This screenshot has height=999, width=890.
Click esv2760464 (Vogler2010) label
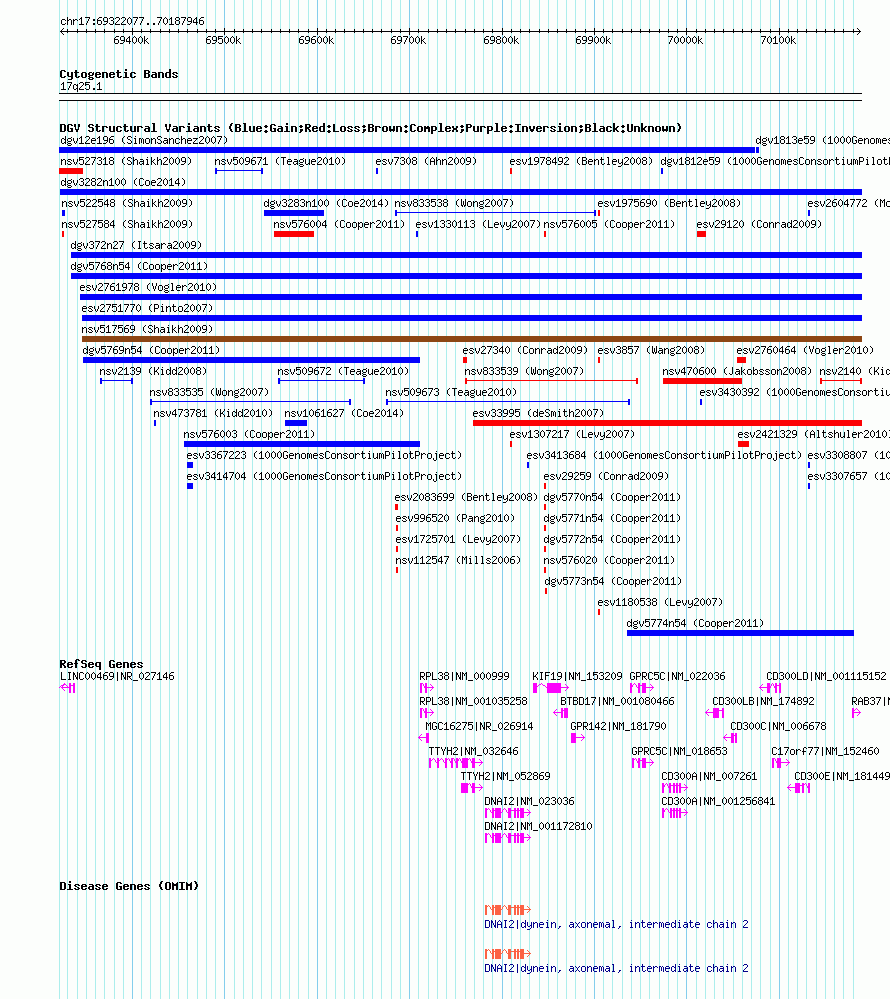pos(805,350)
